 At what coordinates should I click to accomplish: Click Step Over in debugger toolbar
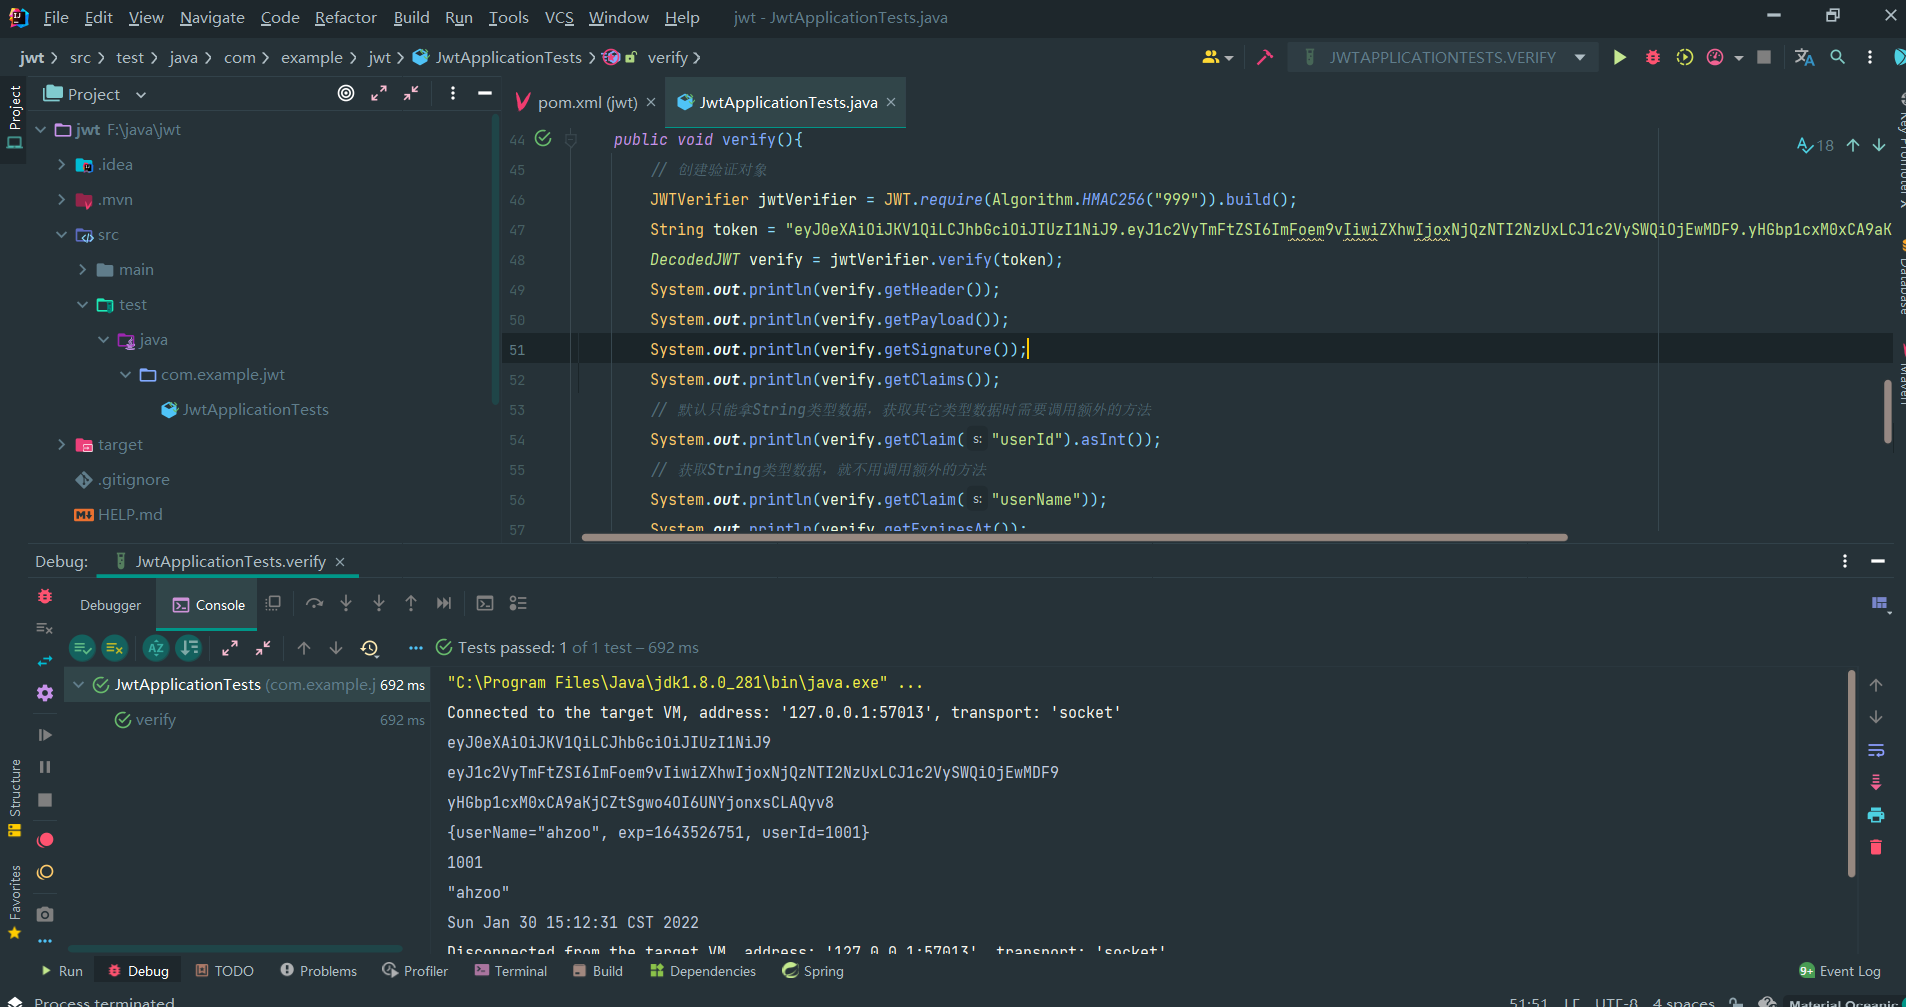click(x=314, y=603)
